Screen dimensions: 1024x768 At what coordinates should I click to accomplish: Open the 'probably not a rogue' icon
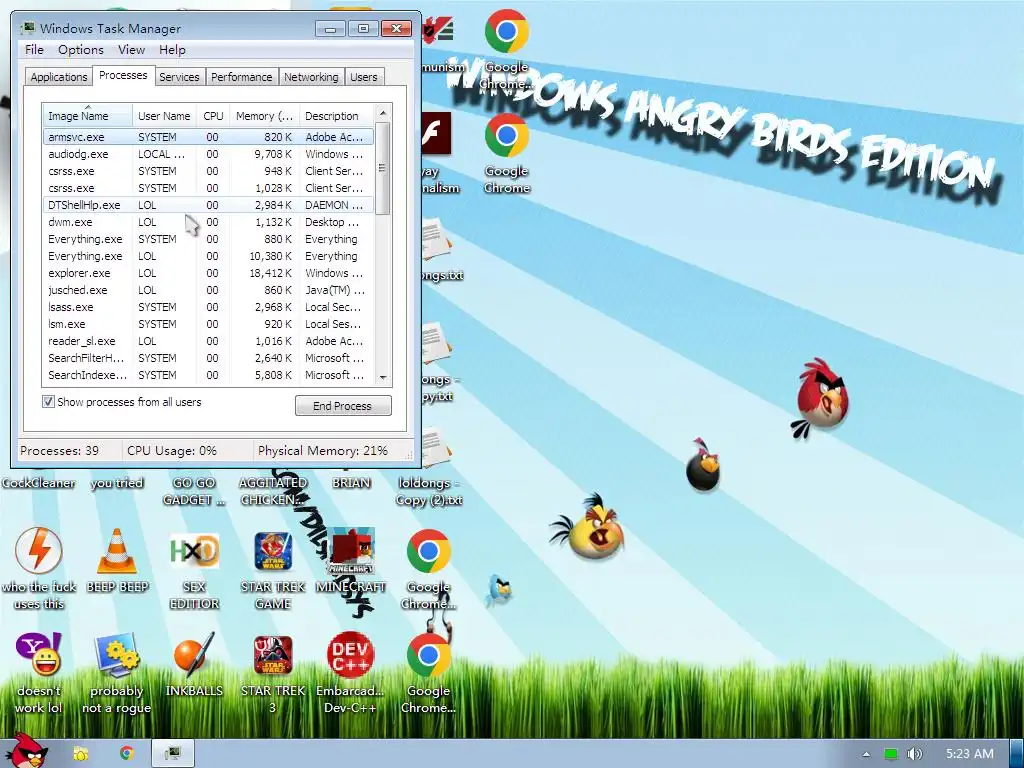click(x=116, y=673)
